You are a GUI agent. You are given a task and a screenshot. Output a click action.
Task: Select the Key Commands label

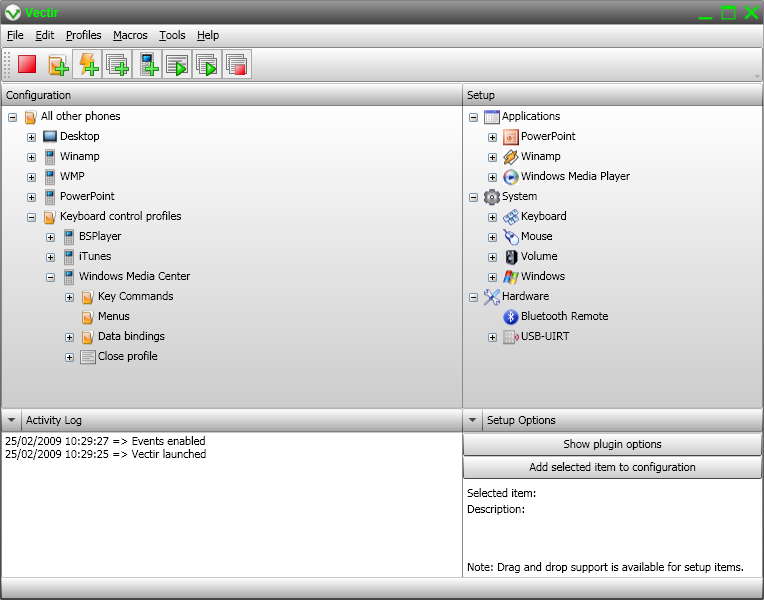(135, 296)
